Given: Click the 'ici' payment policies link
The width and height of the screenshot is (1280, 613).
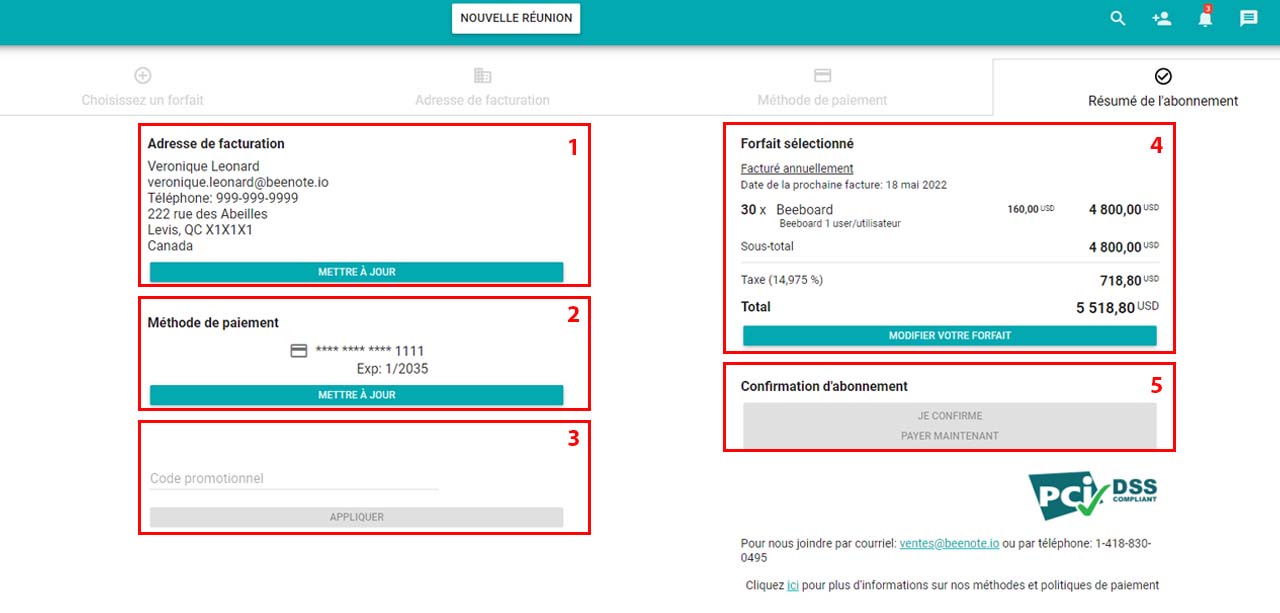Looking at the screenshot, I should tap(793, 585).
